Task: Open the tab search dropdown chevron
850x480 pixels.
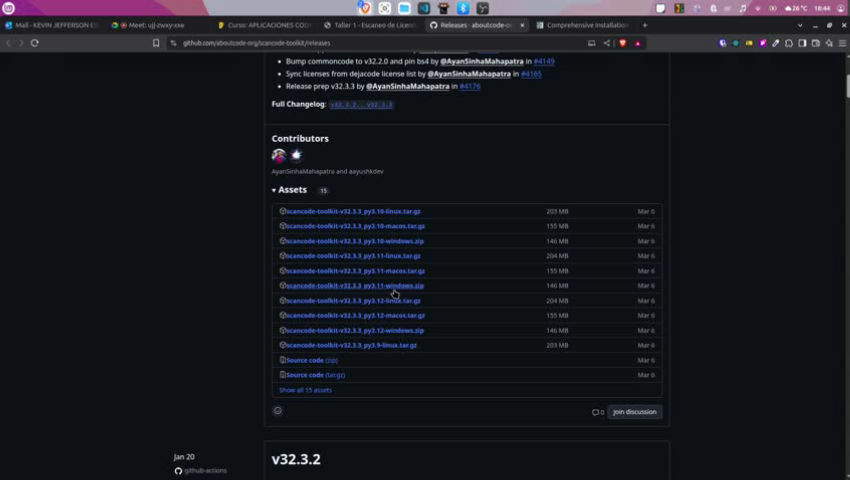Action: (x=800, y=25)
